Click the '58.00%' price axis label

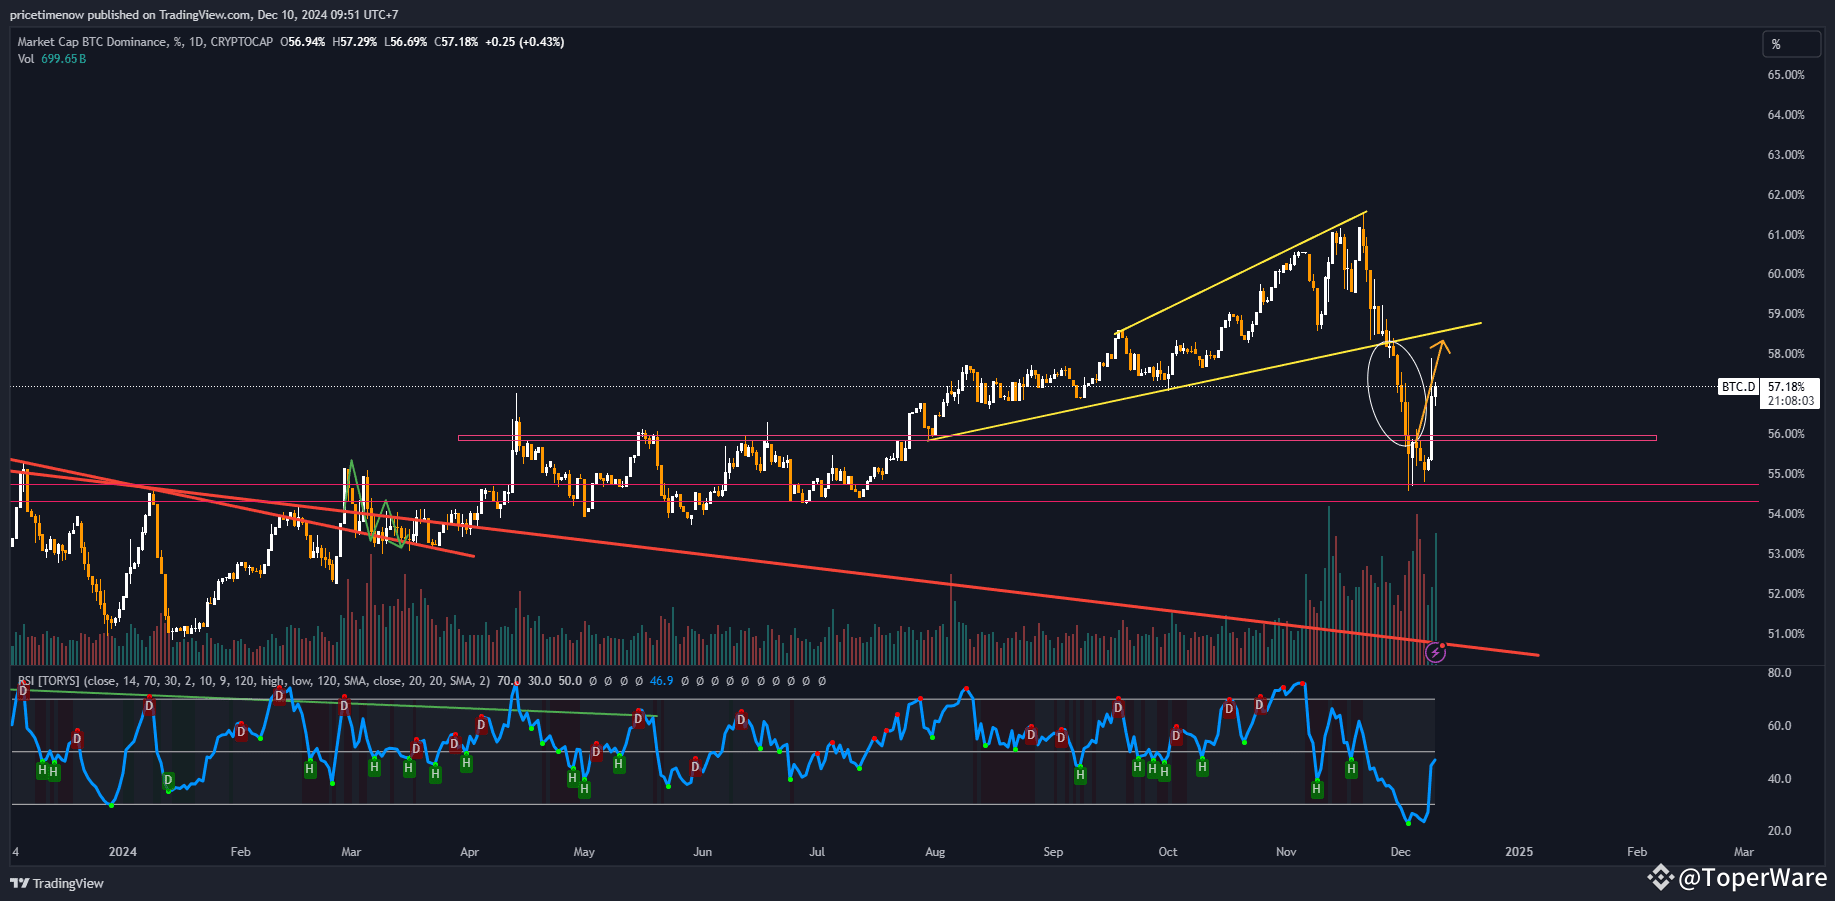pos(1786,354)
